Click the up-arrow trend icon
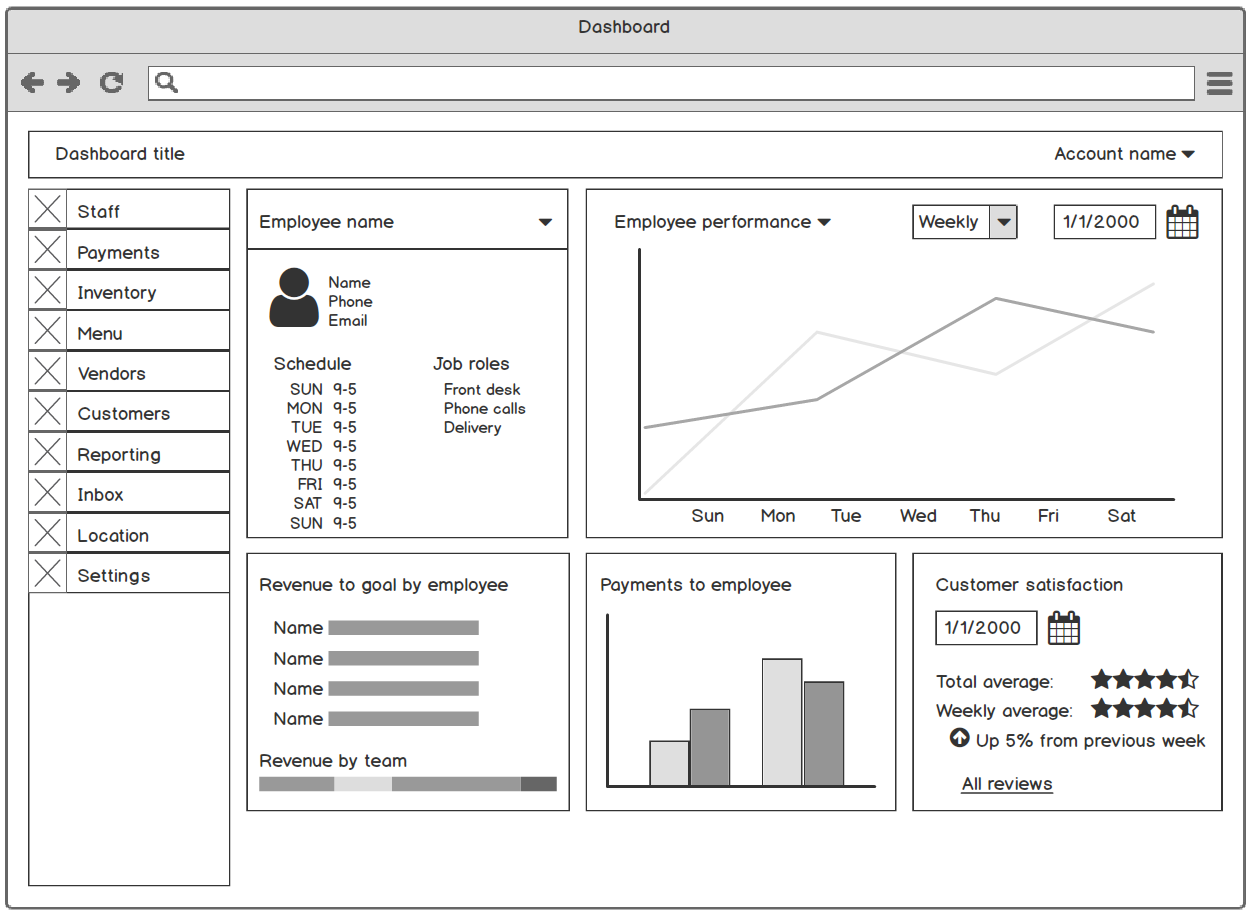Viewport: 1252px width, 916px height. pyautogui.click(x=959, y=738)
